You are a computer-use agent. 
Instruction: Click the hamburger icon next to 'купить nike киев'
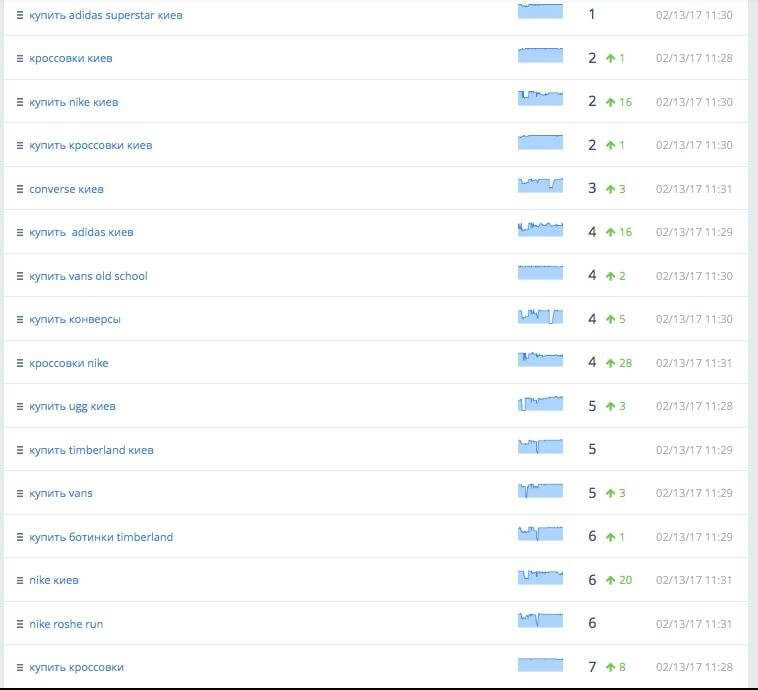[x=20, y=102]
